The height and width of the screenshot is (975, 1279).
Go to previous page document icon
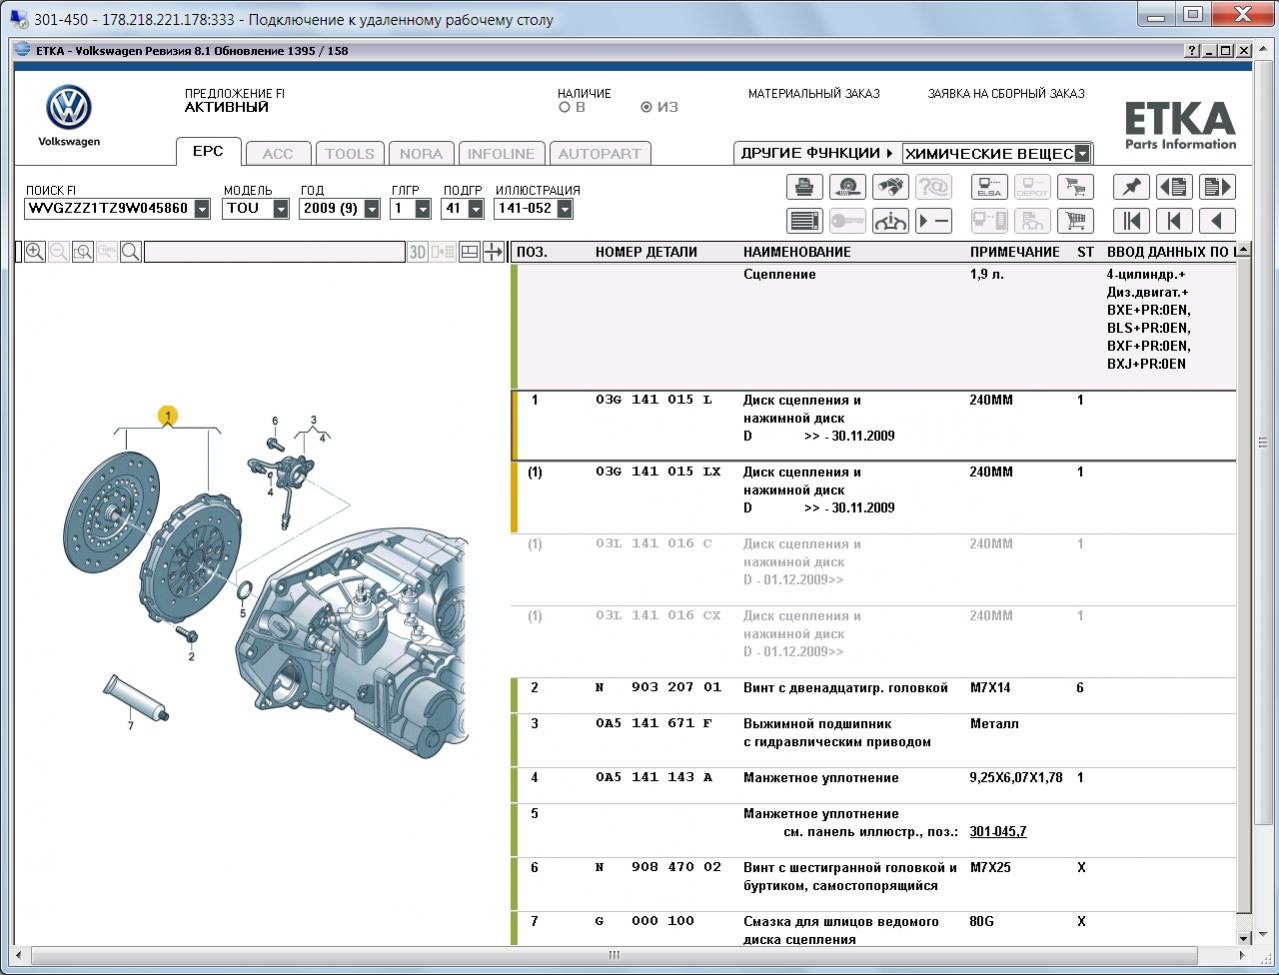pyautogui.click(x=1174, y=187)
